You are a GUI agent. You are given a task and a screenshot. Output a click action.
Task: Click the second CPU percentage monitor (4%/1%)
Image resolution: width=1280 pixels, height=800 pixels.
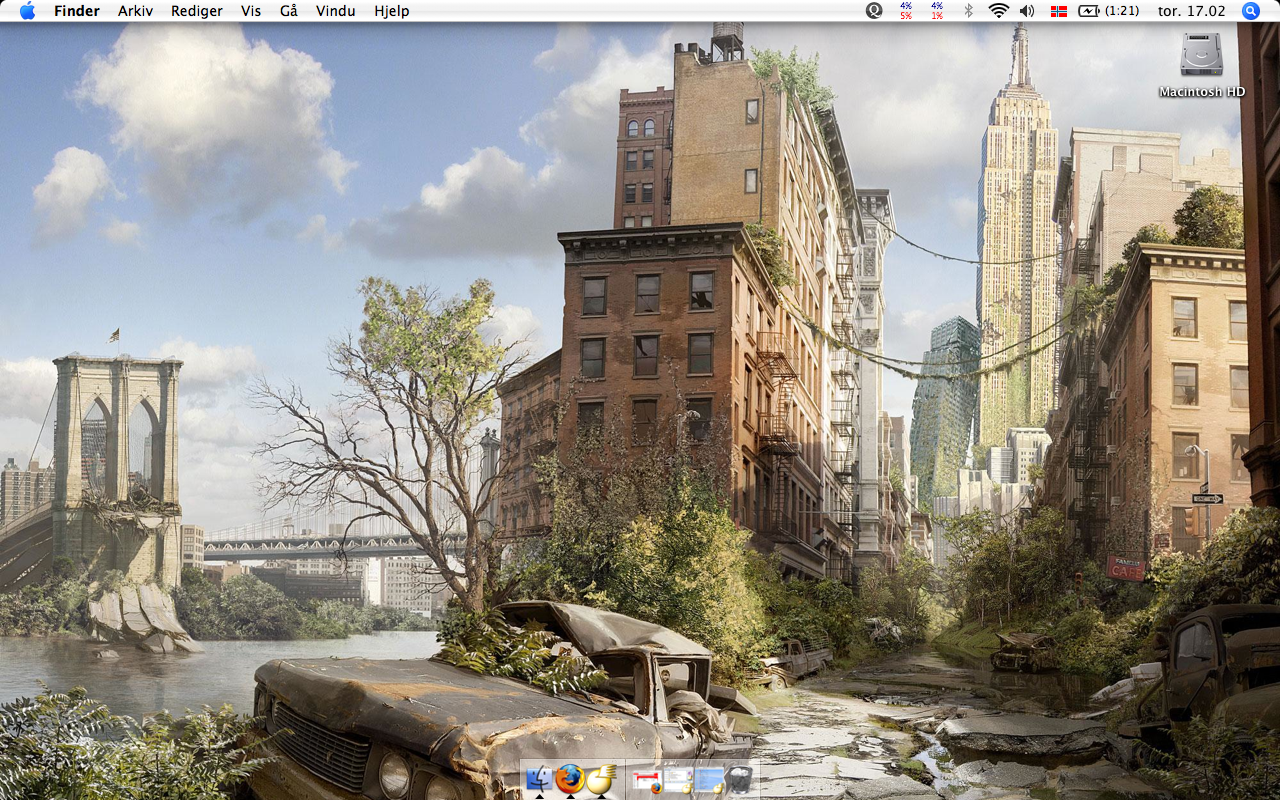(937, 11)
